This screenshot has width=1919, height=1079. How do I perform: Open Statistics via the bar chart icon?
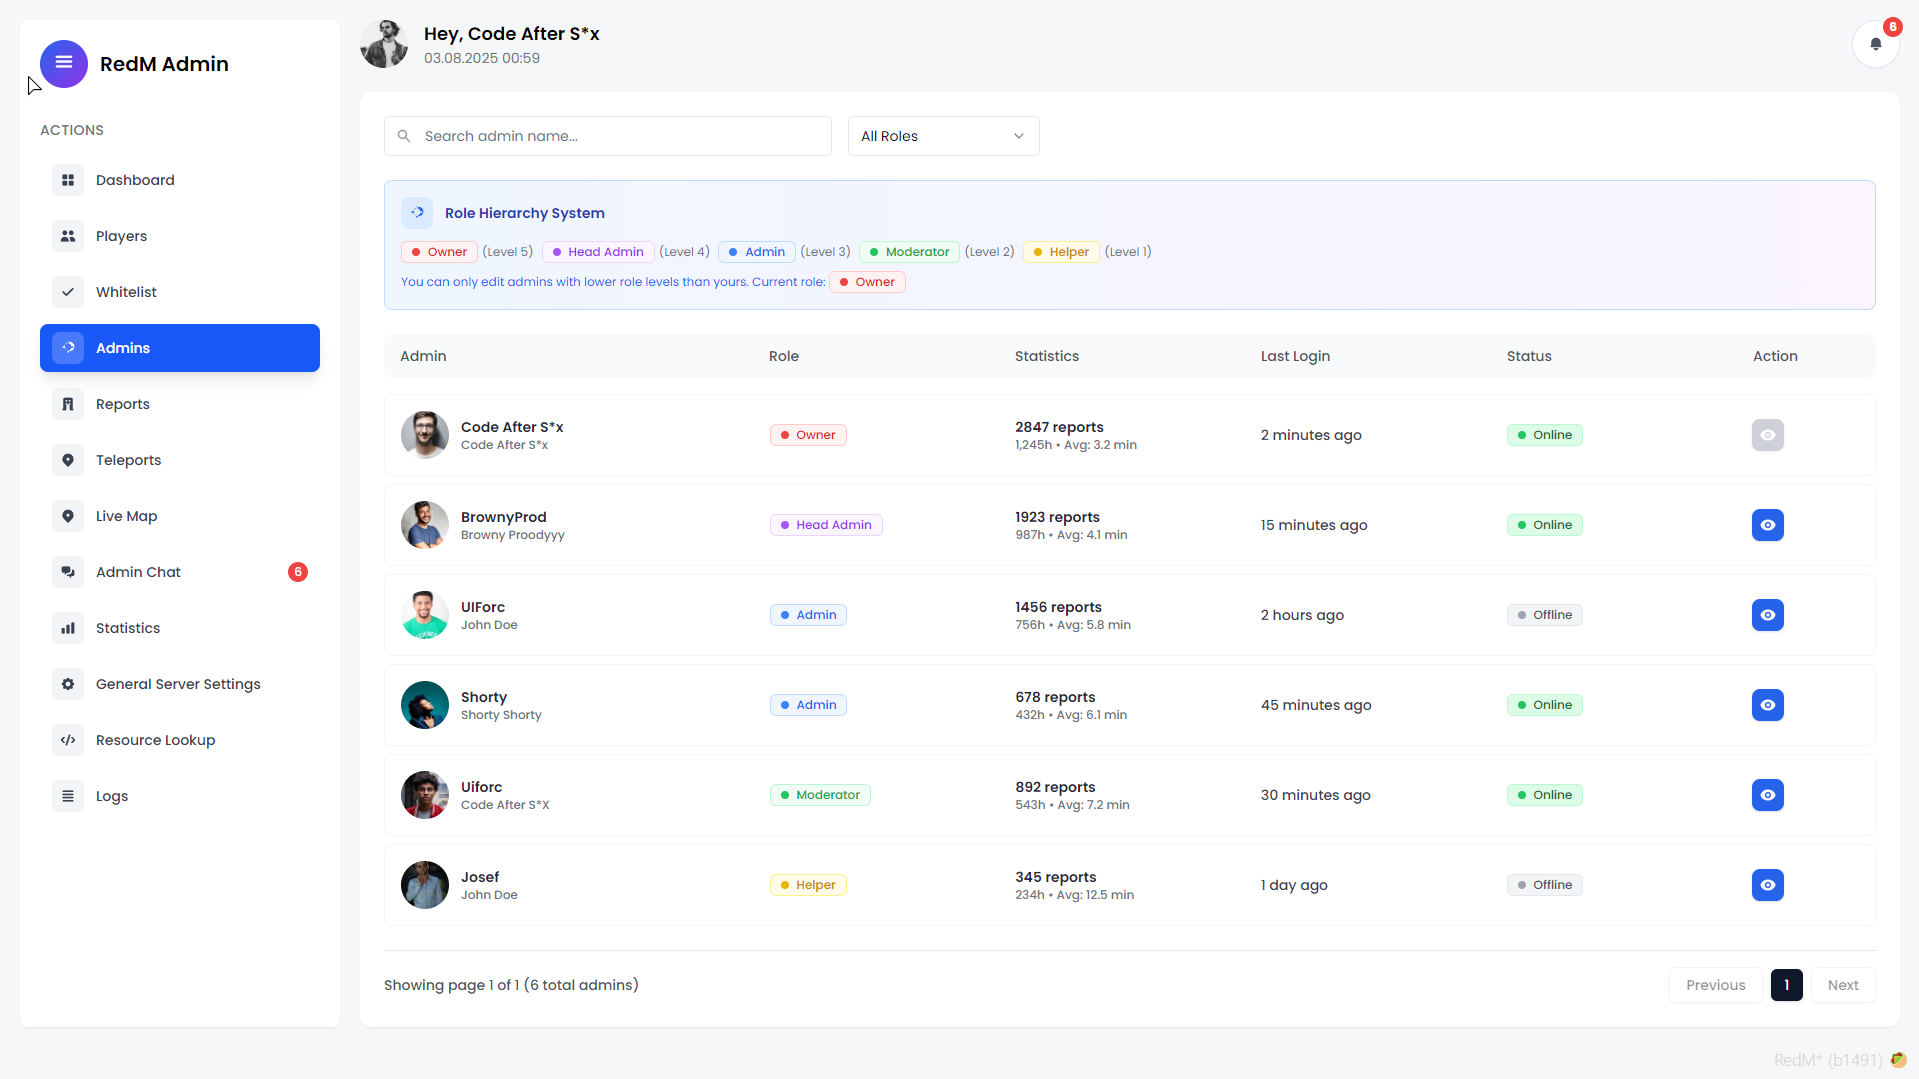tap(68, 628)
